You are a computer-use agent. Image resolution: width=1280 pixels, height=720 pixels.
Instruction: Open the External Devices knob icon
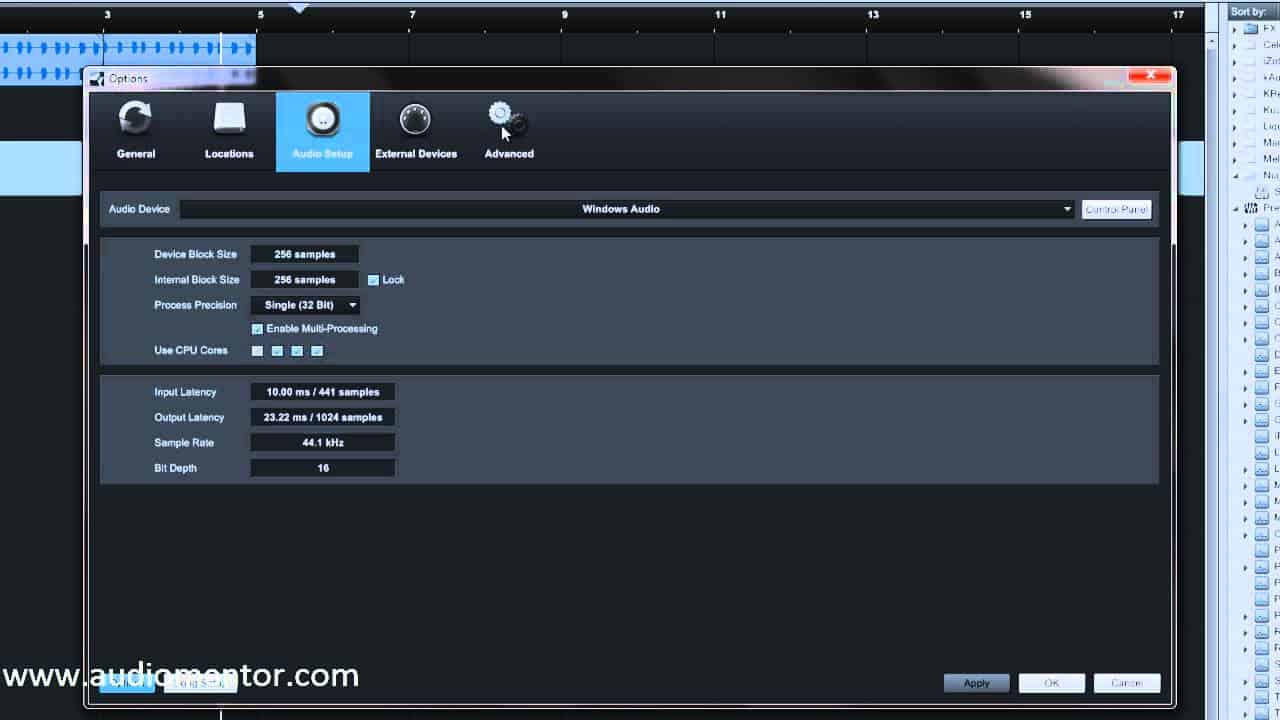tap(415, 119)
